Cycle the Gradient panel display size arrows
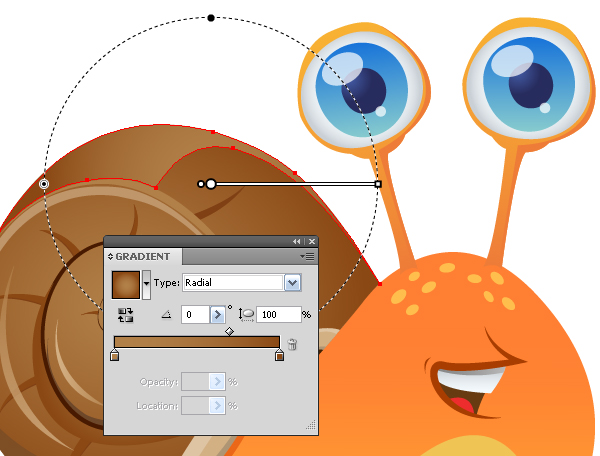 click(x=110, y=256)
